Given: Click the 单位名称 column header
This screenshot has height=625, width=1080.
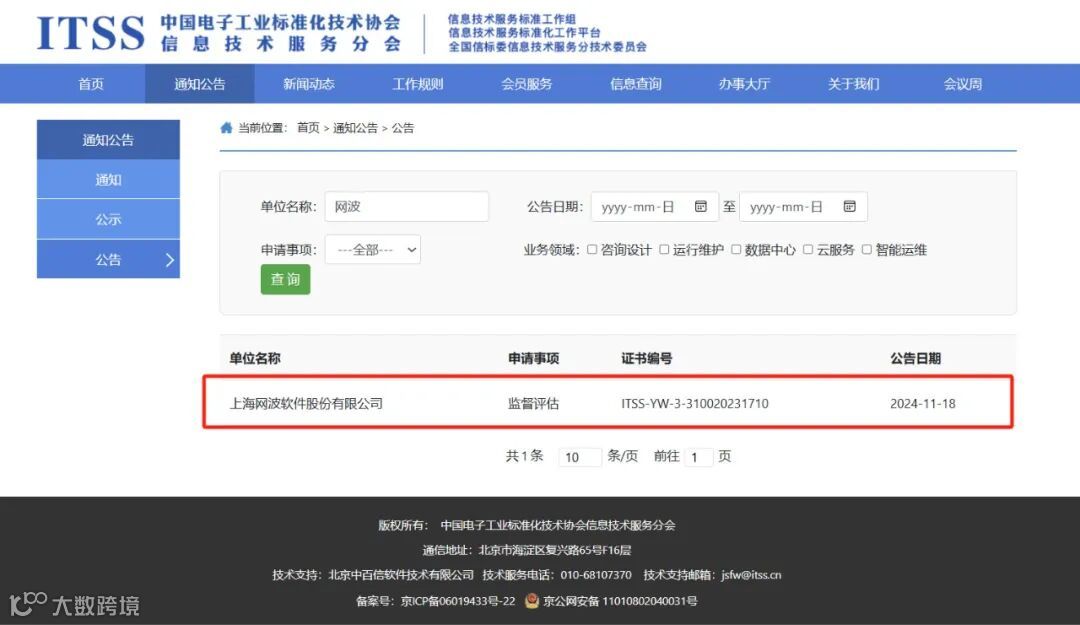Looking at the screenshot, I should (x=255, y=358).
